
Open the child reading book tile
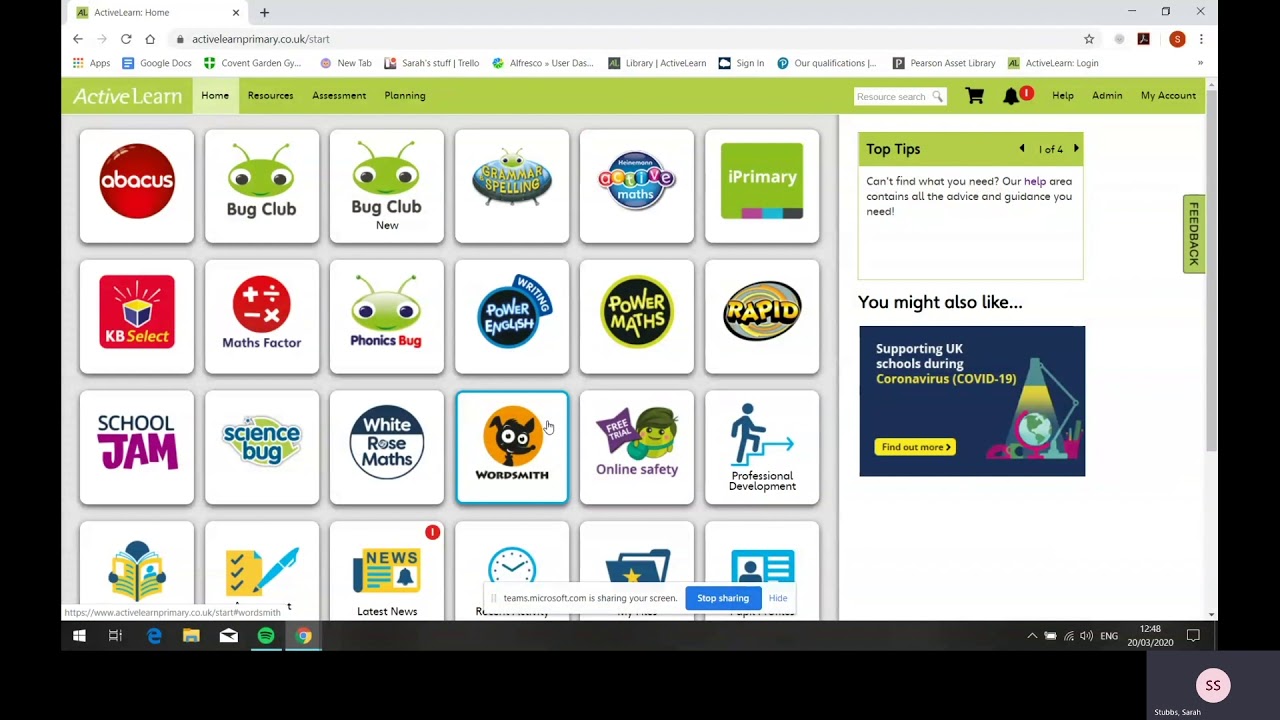(x=137, y=571)
